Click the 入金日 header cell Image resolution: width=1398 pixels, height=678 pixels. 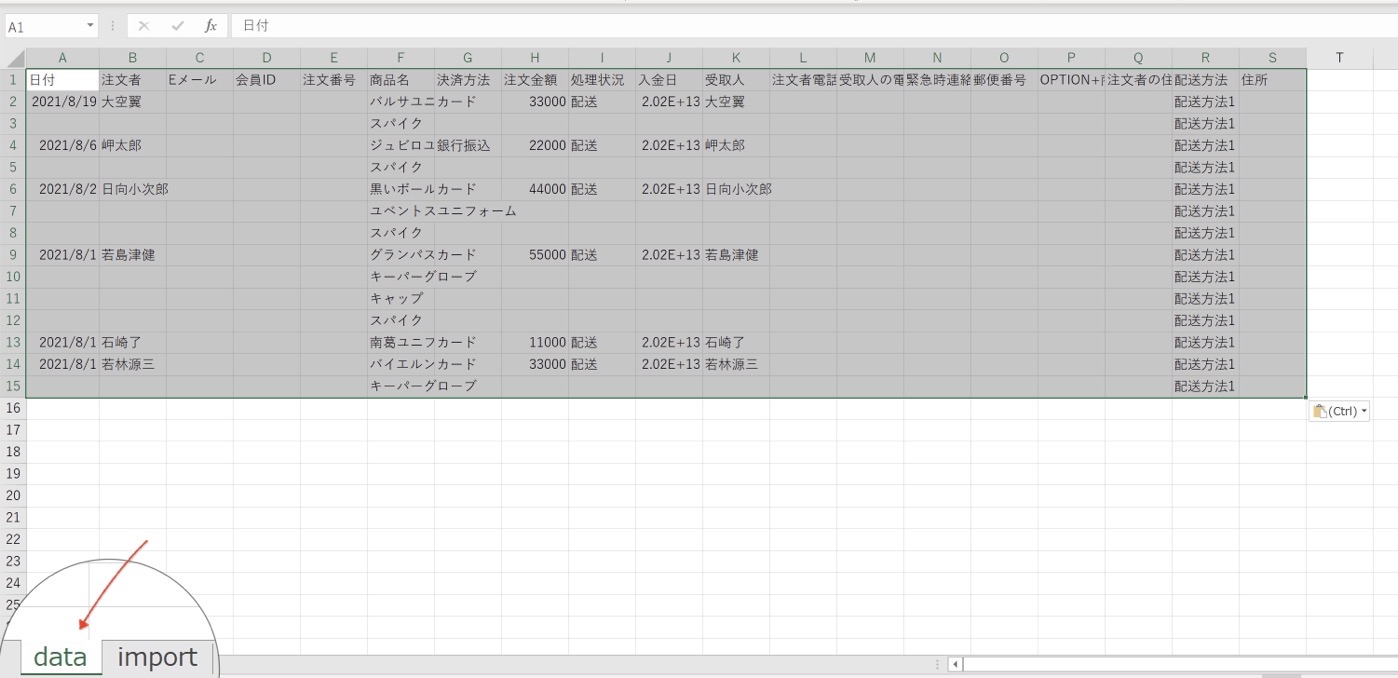pyautogui.click(x=669, y=80)
